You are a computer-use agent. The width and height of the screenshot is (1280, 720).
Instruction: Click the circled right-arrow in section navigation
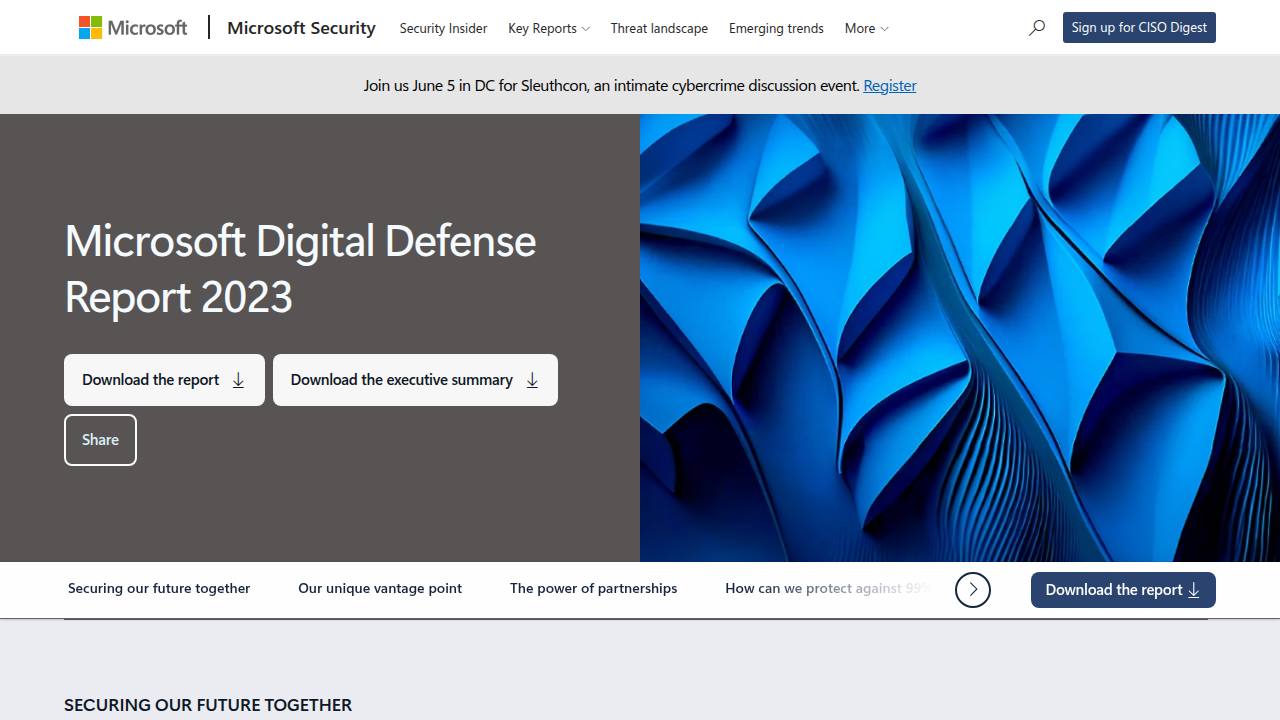click(973, 590)
